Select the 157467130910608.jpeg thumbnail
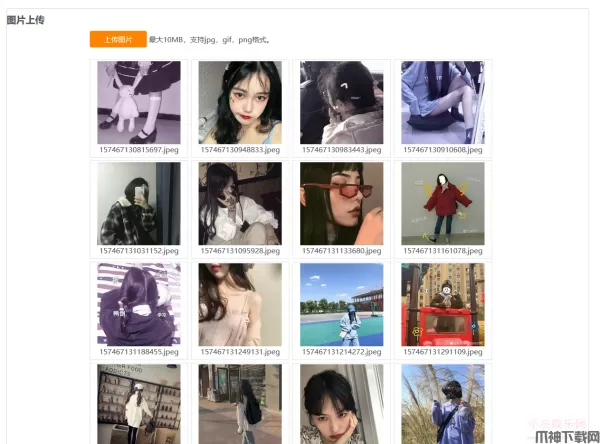This screenshot has width=600, height=444. coord(443,103)
